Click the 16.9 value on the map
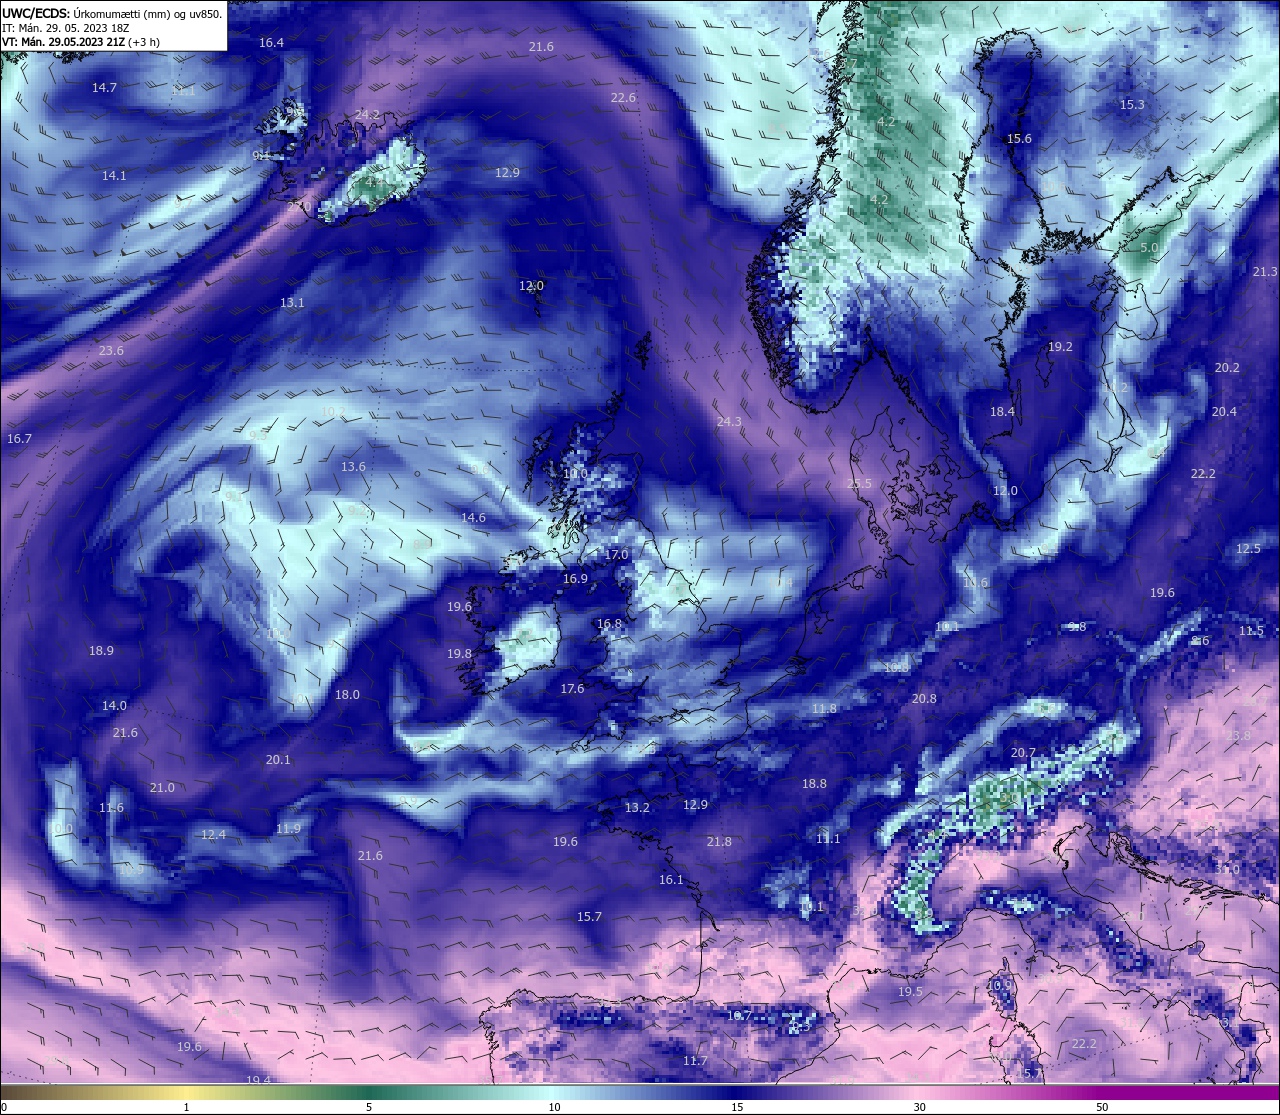 [x=575, y=579]
